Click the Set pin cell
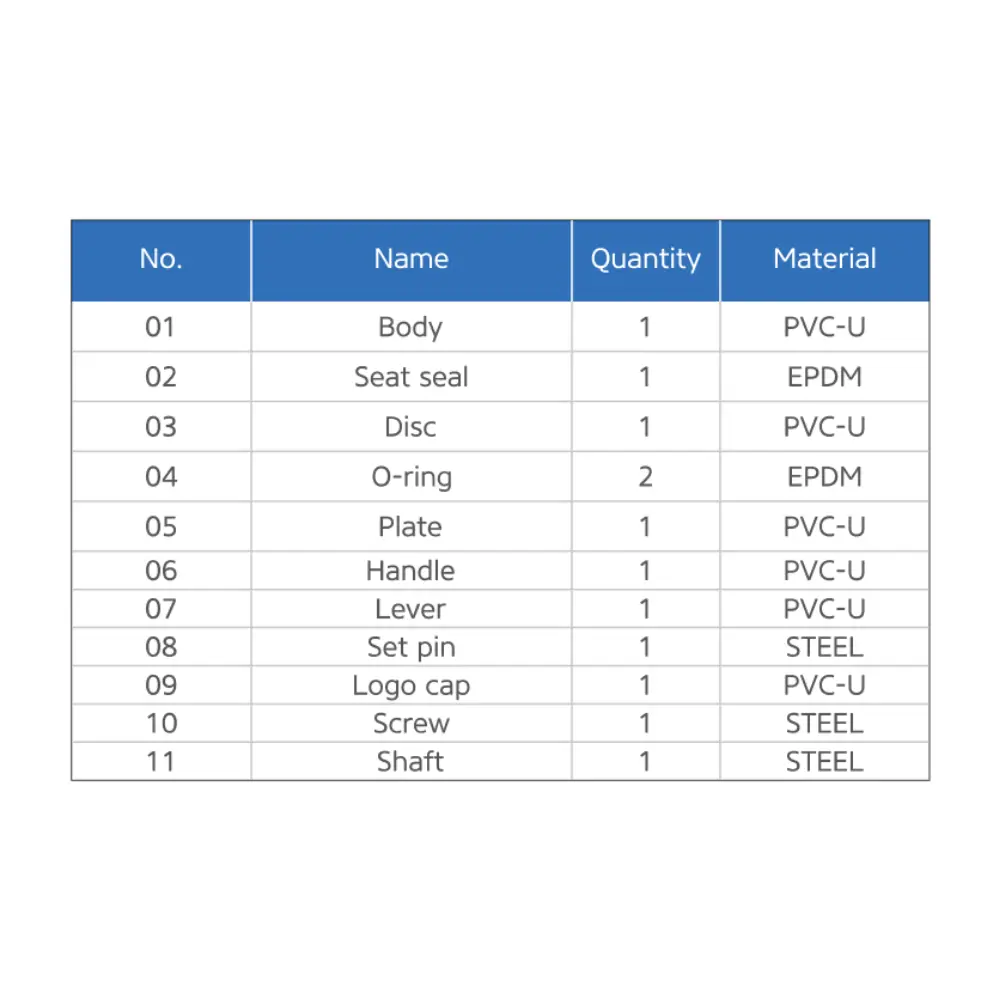The image size is (1000, 1000). [411, 647]
